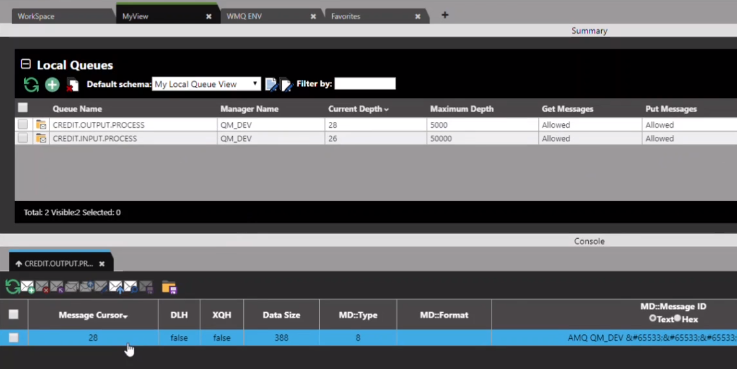
Task: Check the CREDIT.INPUT.PROCESS queue checkbox
Action: (23, 138)
